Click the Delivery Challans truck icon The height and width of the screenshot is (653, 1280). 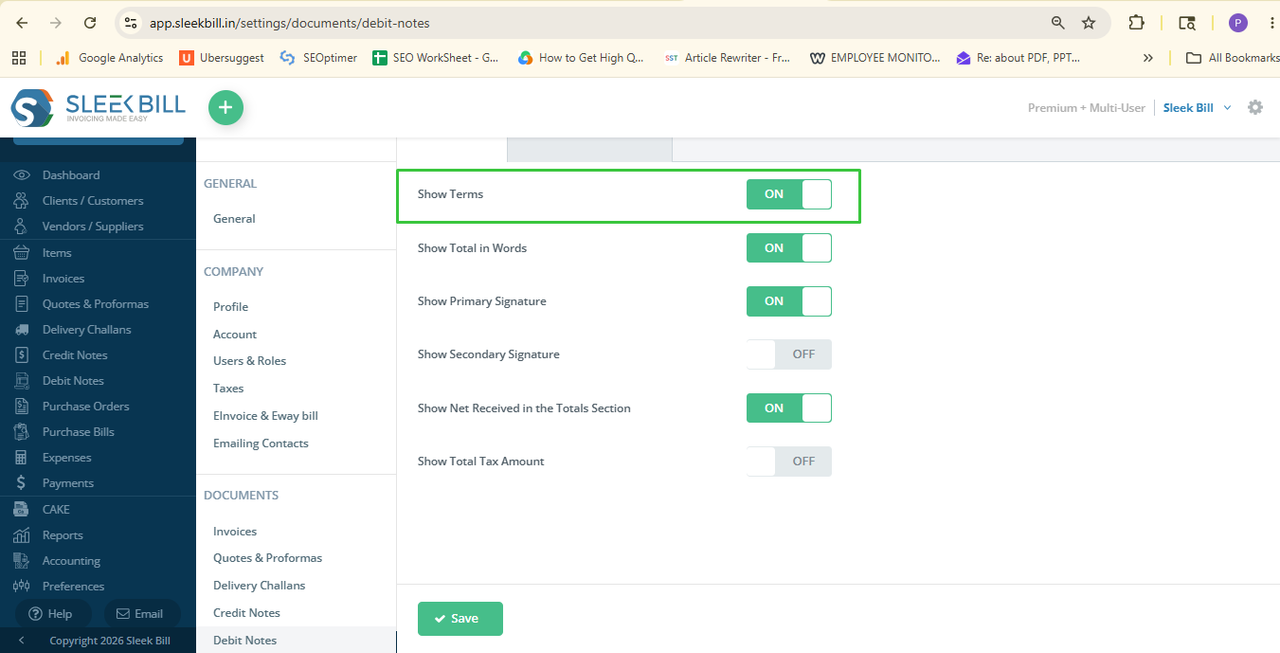coord(21,330)
